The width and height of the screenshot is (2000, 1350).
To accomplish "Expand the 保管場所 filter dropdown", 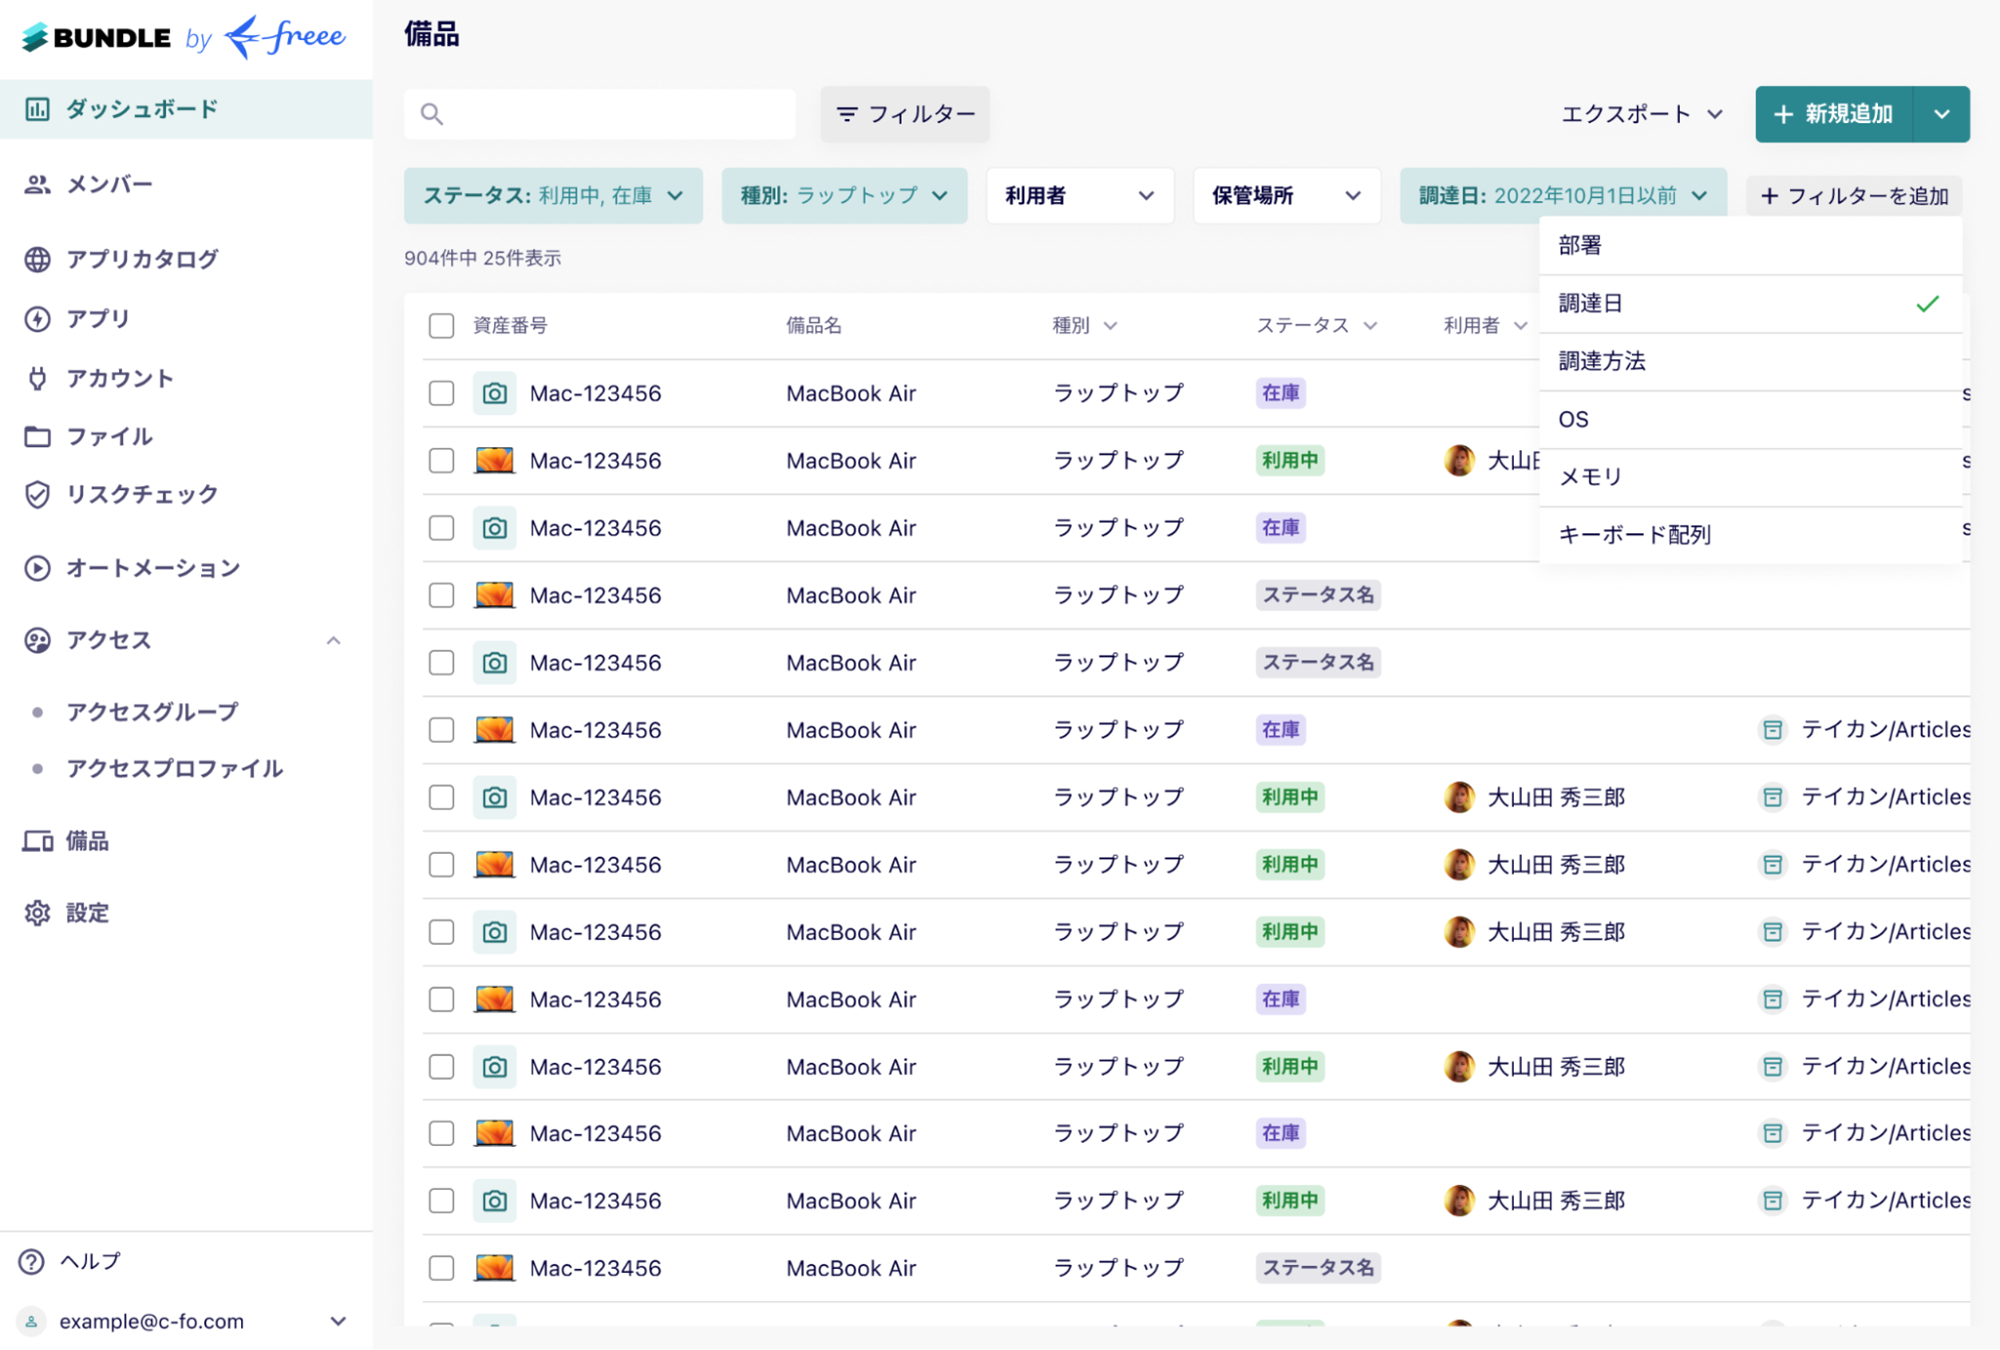I will [1286, 195].
